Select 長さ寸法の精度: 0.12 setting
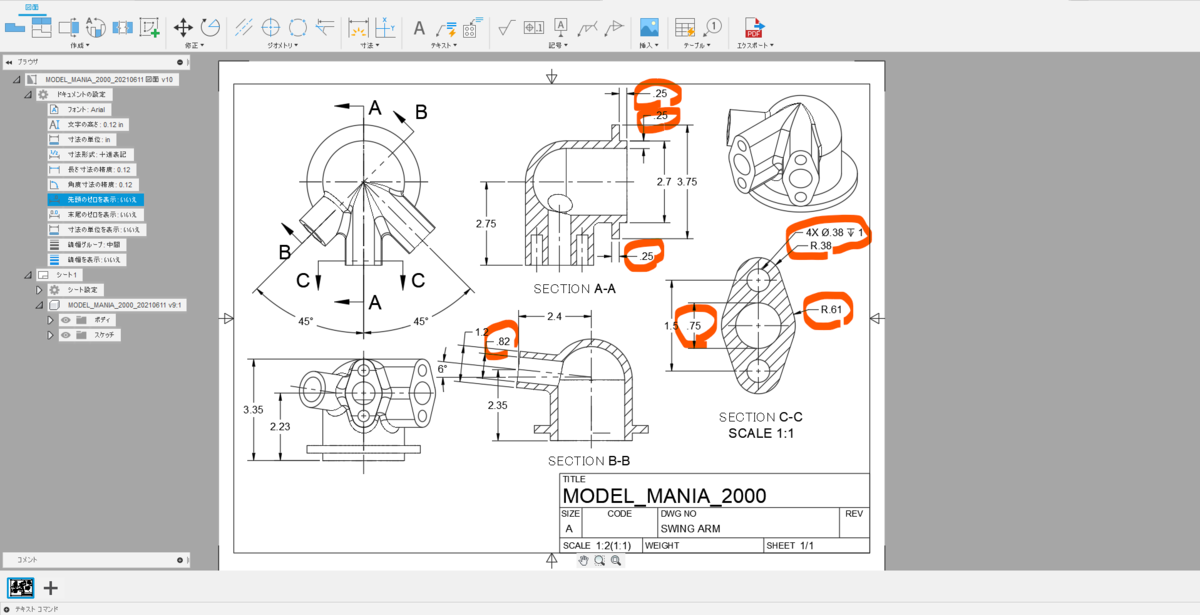This screenshot has height=615, width=1200. [91, 170]
